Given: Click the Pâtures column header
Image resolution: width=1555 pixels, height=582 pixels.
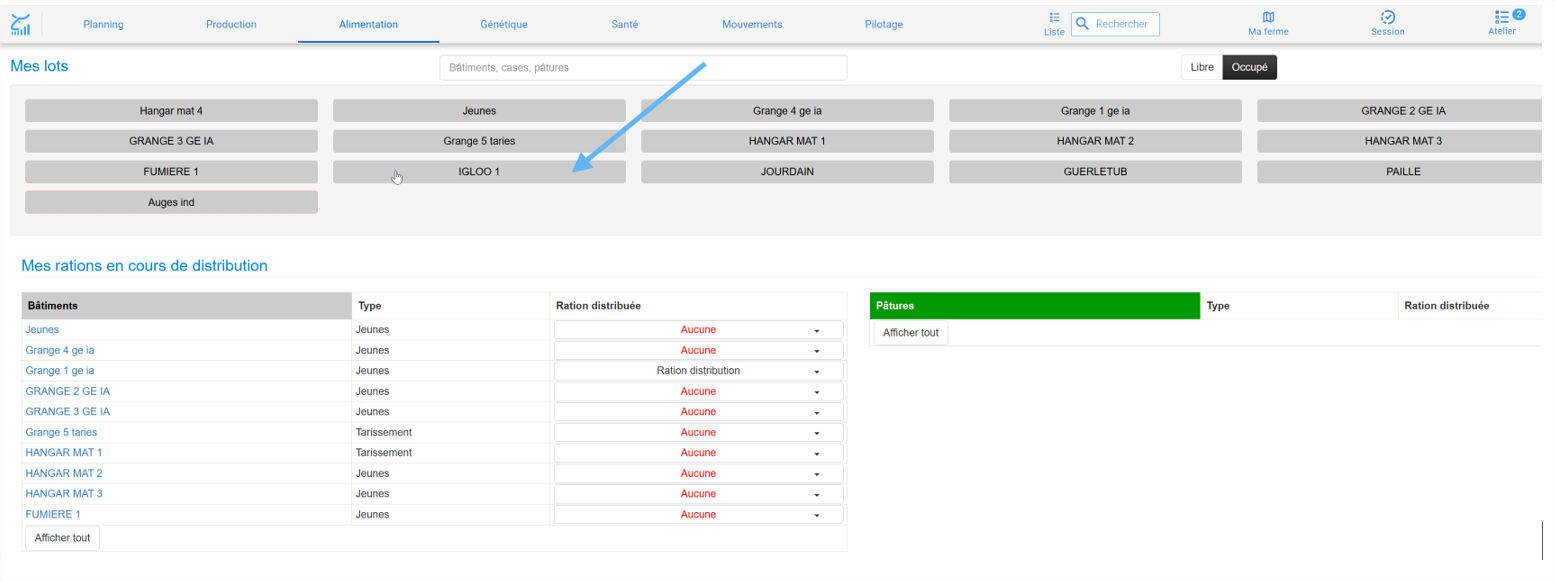Looking at the screenshot, I should pos(1035,306).
